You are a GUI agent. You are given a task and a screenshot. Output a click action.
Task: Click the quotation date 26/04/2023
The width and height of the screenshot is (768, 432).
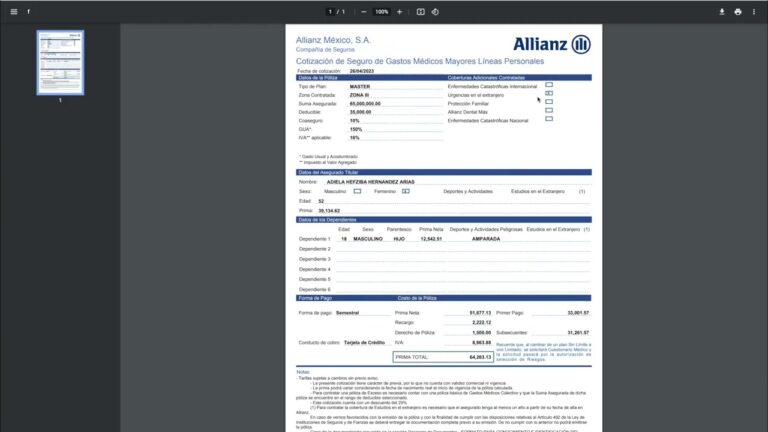[x=361, y=71]
